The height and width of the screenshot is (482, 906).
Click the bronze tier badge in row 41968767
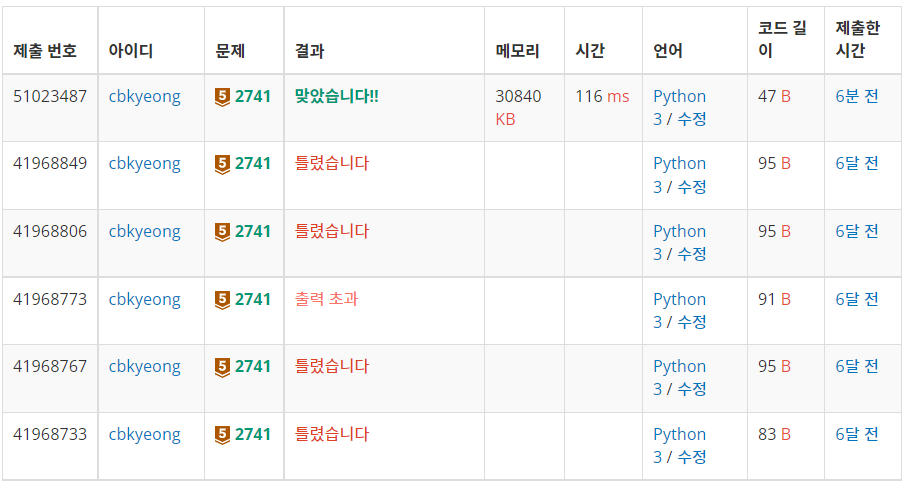pos(222,368)
